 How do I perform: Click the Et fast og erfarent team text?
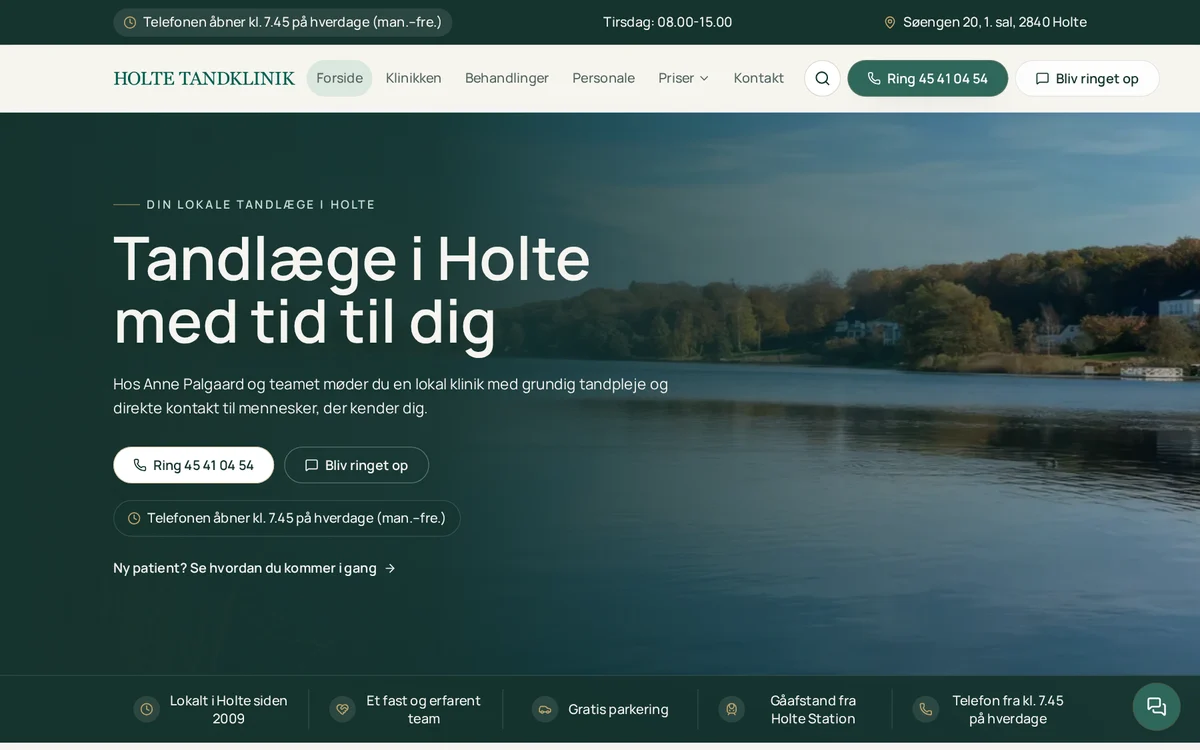424,709
